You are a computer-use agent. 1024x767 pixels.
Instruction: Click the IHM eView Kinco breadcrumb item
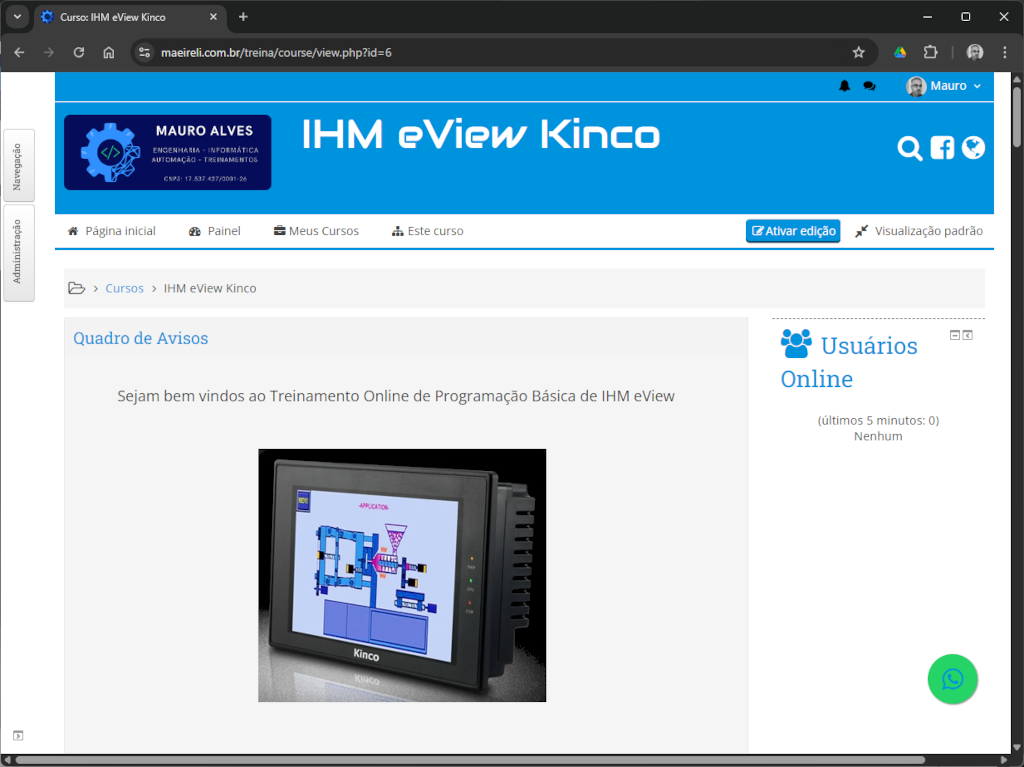(210, 288)
